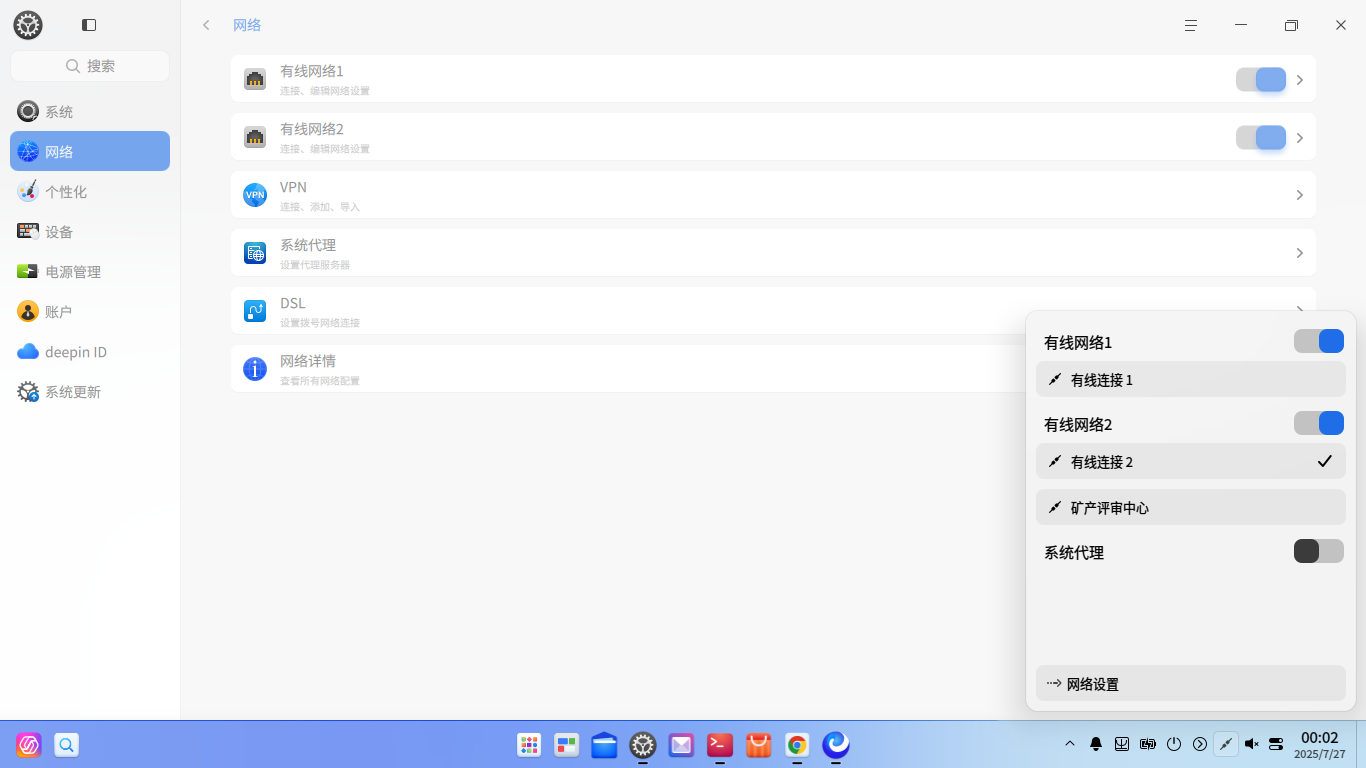
Task: Toggle 有线网络2 switch in the settings window
Action: (x=1261, y=138)
